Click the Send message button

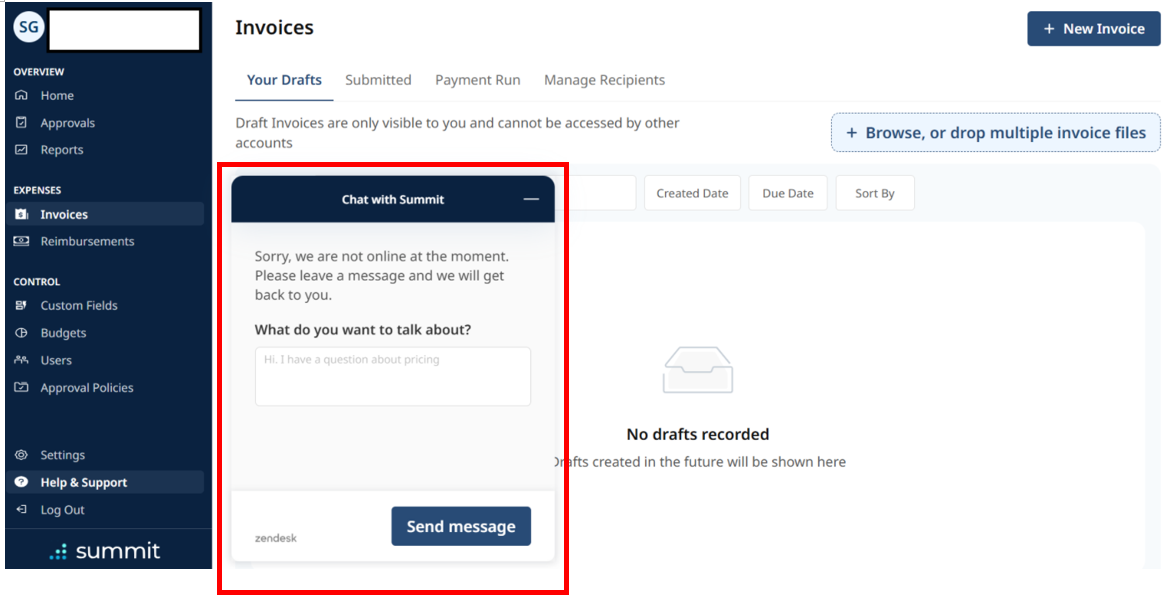pos(461,527)
